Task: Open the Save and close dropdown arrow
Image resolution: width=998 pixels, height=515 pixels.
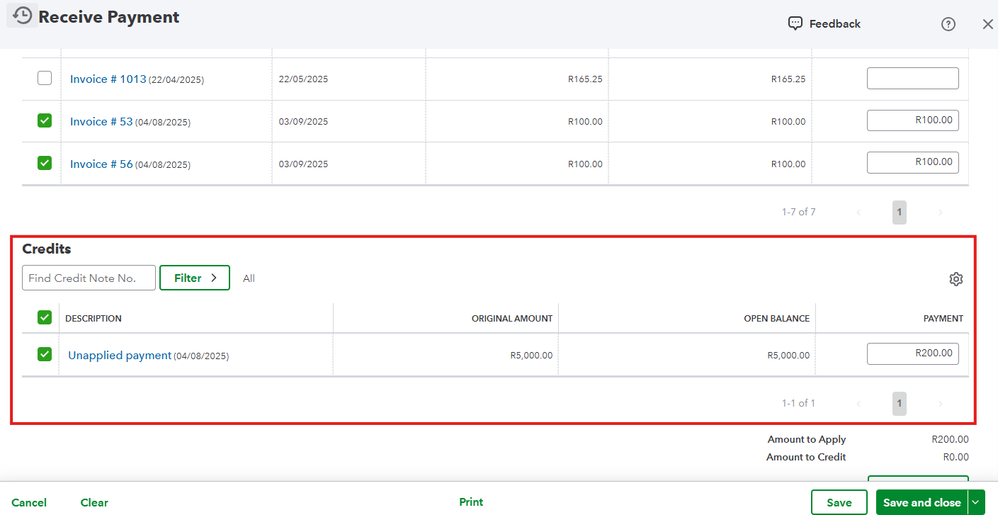Action: coord(976,502)
